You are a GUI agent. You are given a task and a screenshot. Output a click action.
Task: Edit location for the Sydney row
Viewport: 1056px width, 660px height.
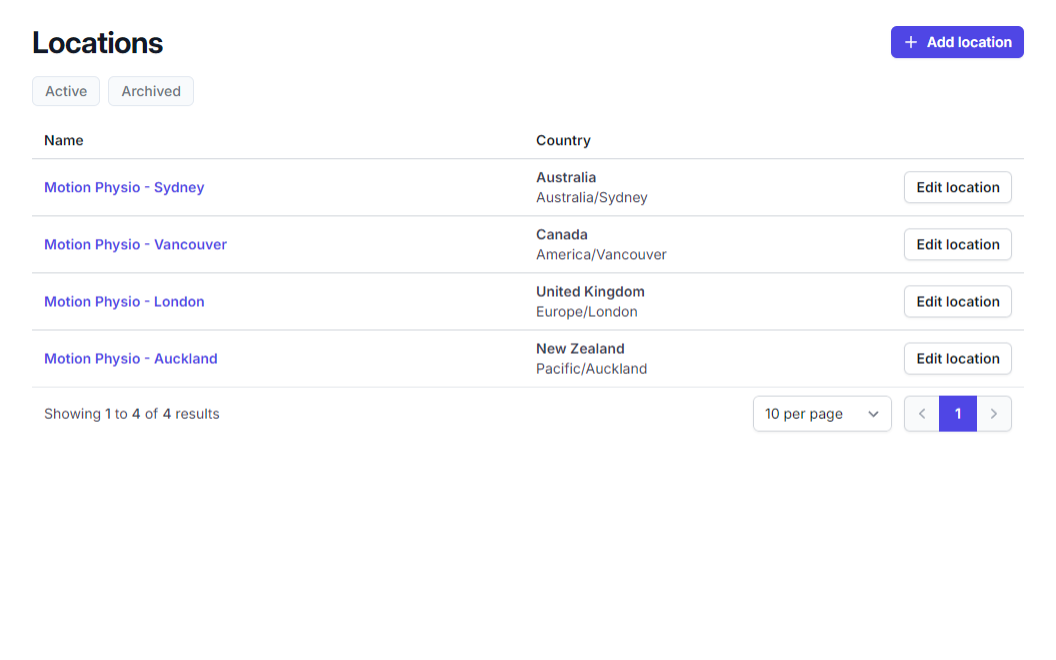tap(957, 187)
